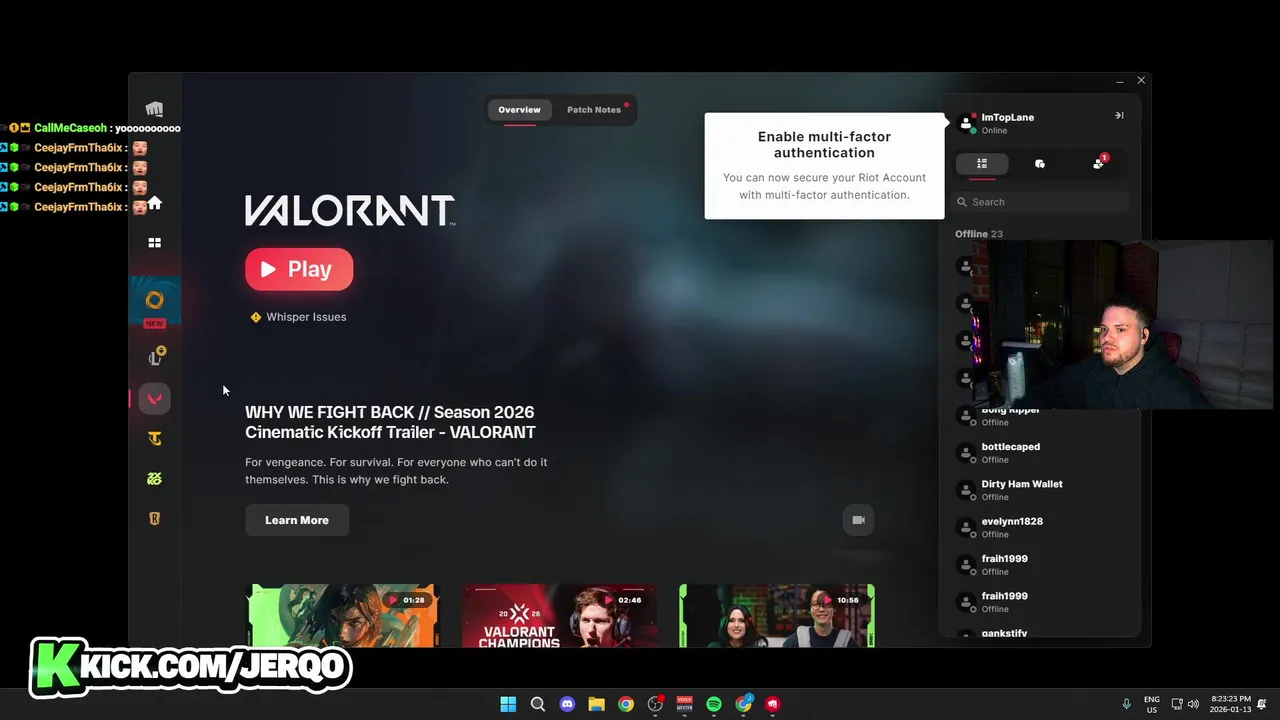Open the Riot Client taskbar icon
Screen dimensions: 1280x720
pyautogui.click(x=773, y=704)
